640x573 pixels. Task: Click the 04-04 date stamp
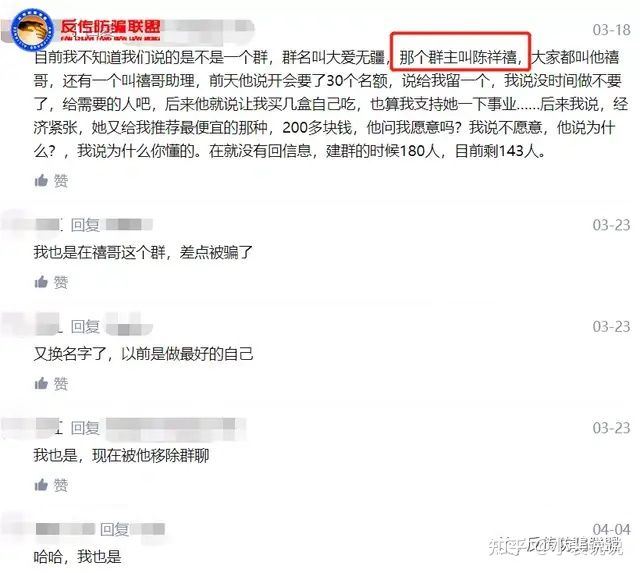[611, 529]
